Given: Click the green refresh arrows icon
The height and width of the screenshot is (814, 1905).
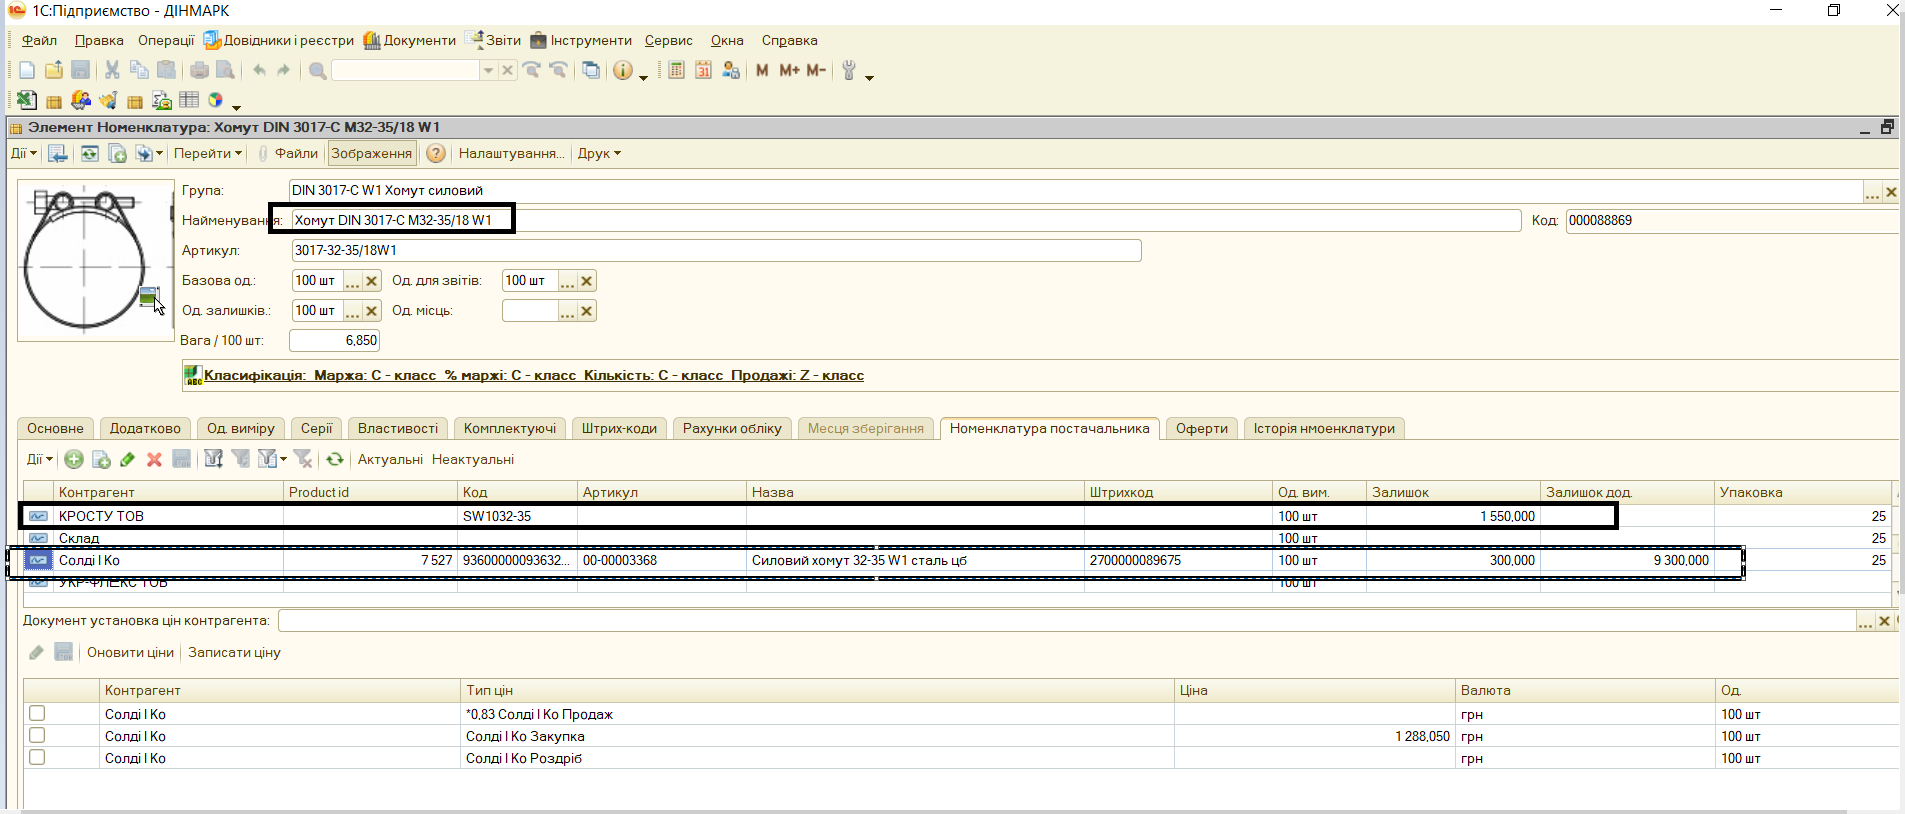Looking at the screenshot, I should [x=335, y=459].
